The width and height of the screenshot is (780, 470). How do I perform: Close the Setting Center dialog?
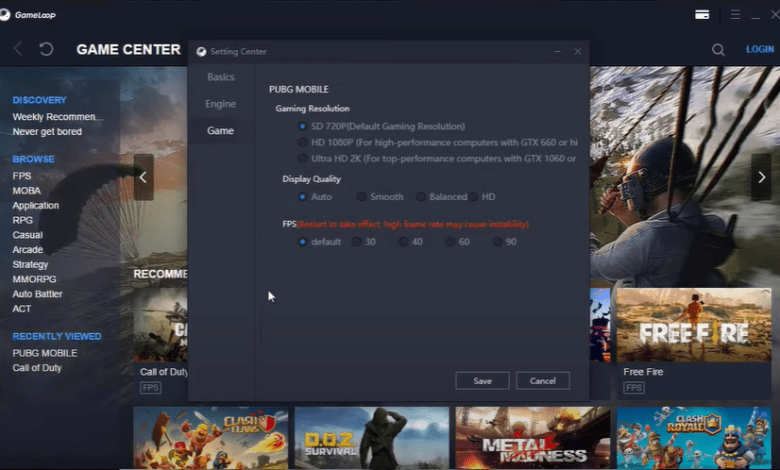click(x=578, y=51)
